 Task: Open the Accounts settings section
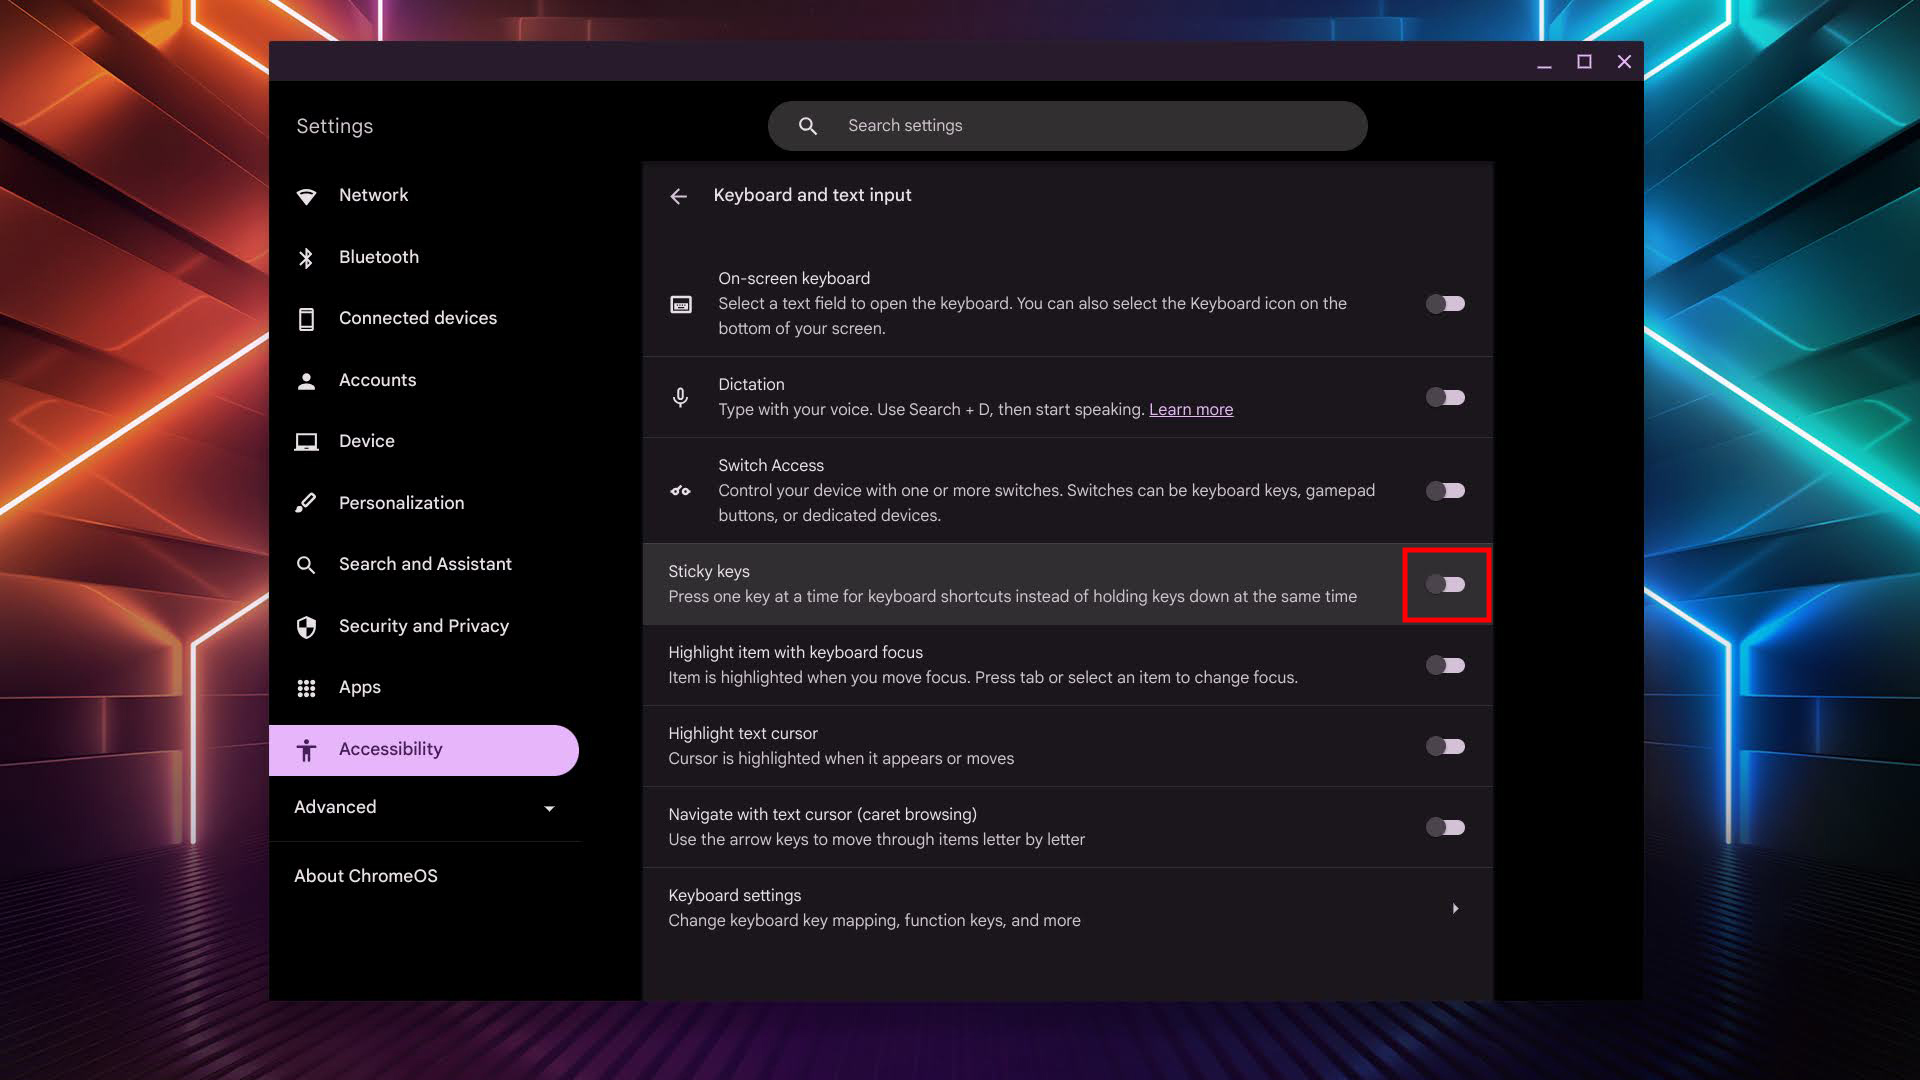click(x=377, y=380)
